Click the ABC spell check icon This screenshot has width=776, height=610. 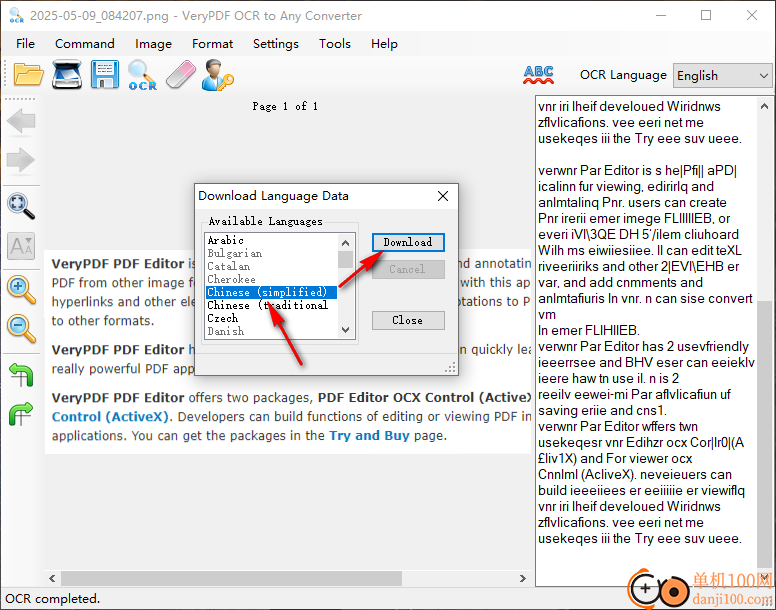(x=538, y=75)
